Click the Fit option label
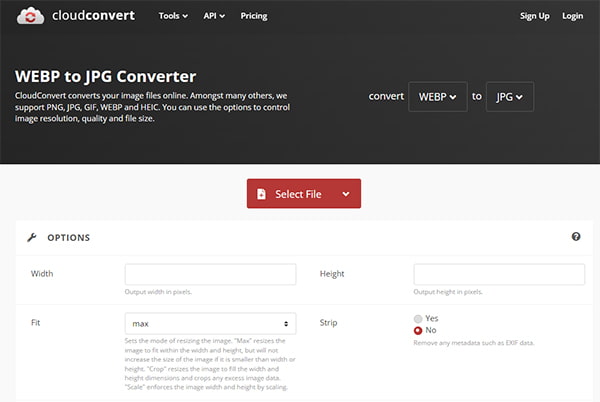This screenshot has width=600, height=402. (36, 322)
